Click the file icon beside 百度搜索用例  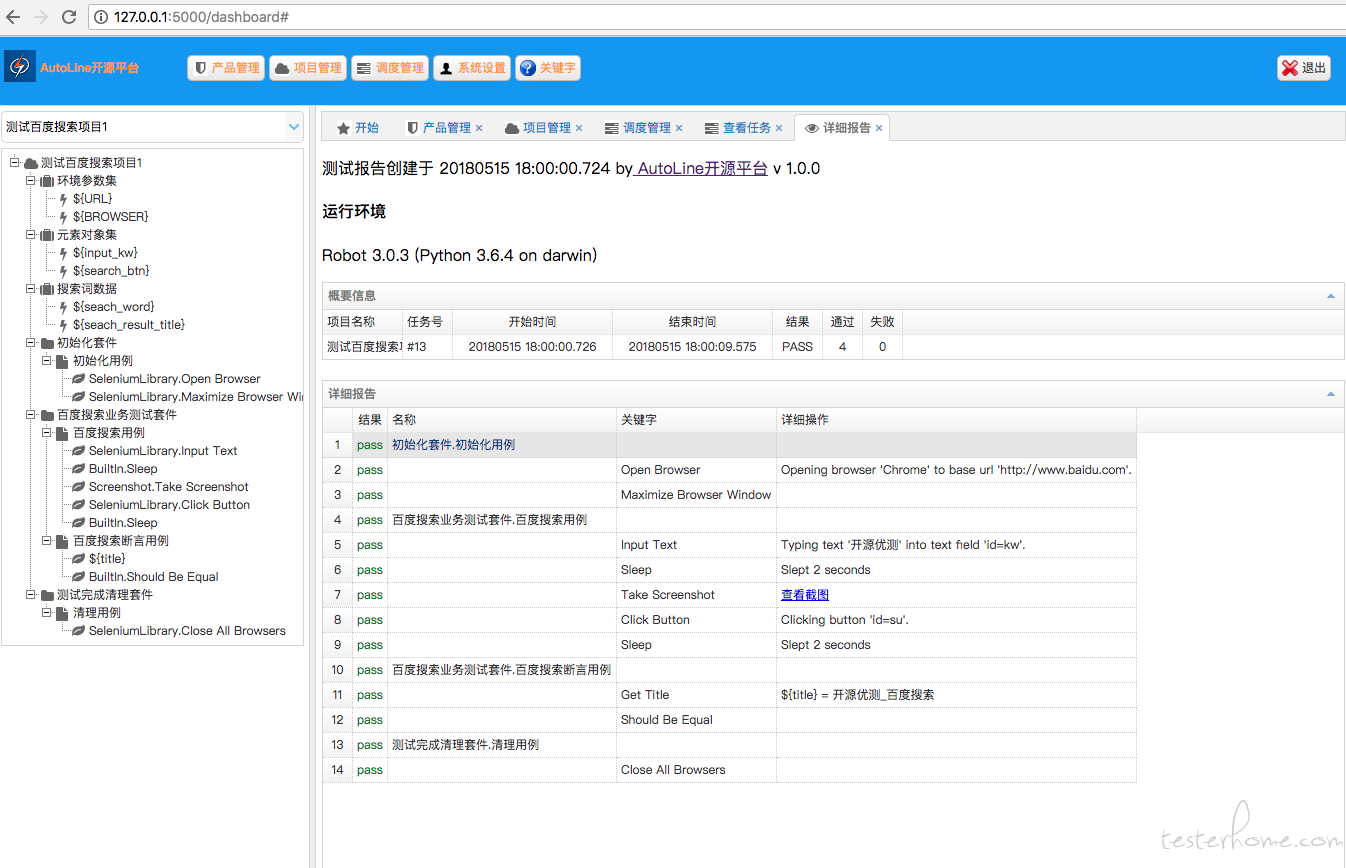(62, 433)
